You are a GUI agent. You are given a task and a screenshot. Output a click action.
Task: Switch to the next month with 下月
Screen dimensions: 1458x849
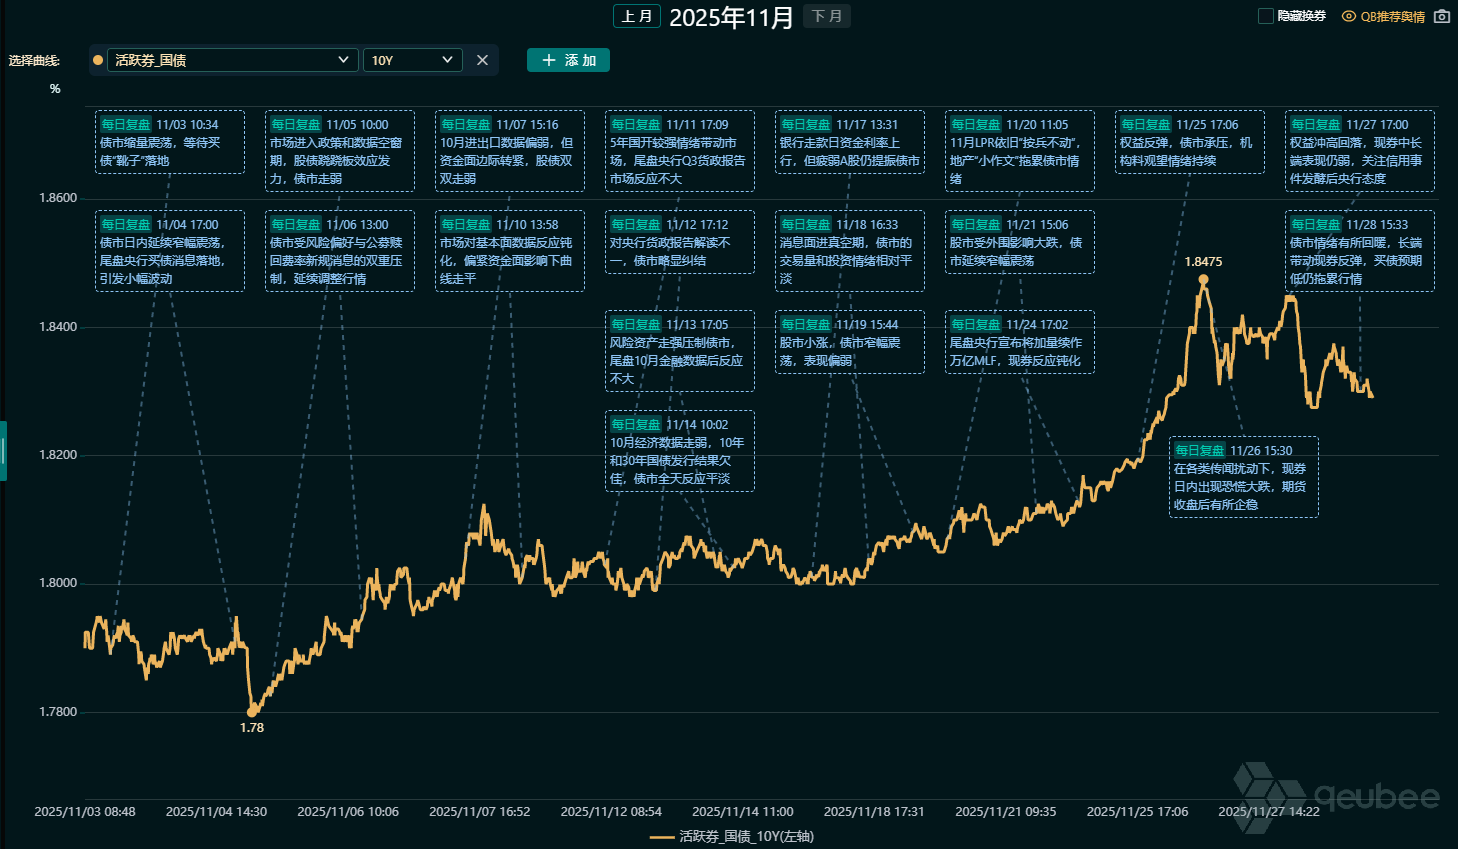pyautogui.click(x=826, y=16)
